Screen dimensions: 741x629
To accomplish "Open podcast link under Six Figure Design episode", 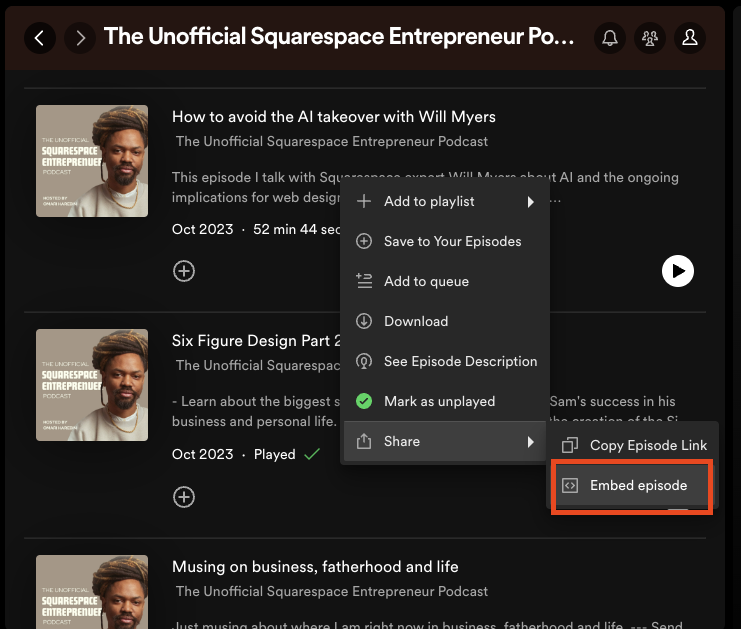I will tap(258, 365).
